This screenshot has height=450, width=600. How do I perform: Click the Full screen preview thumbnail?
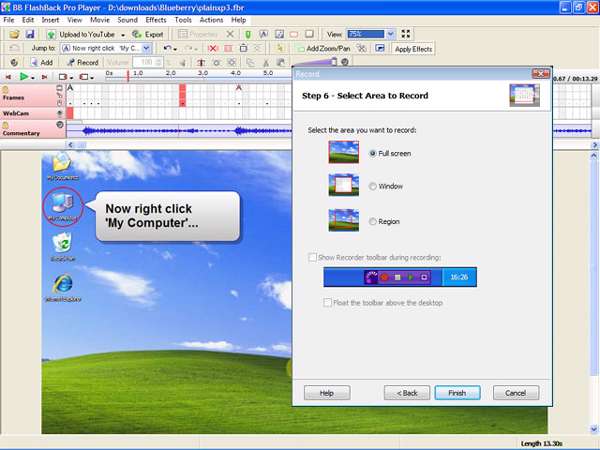(344, 152)
